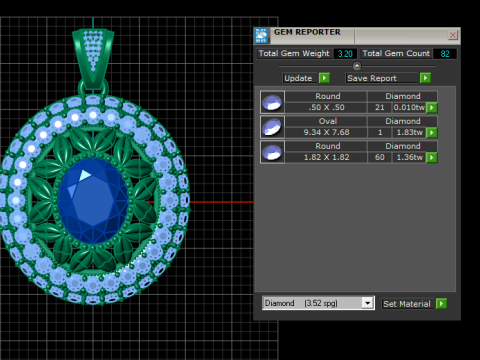Viewport: 480px width, 360px height.
Task: Click green arrow next to Save Report
Action: coord(425,78)
